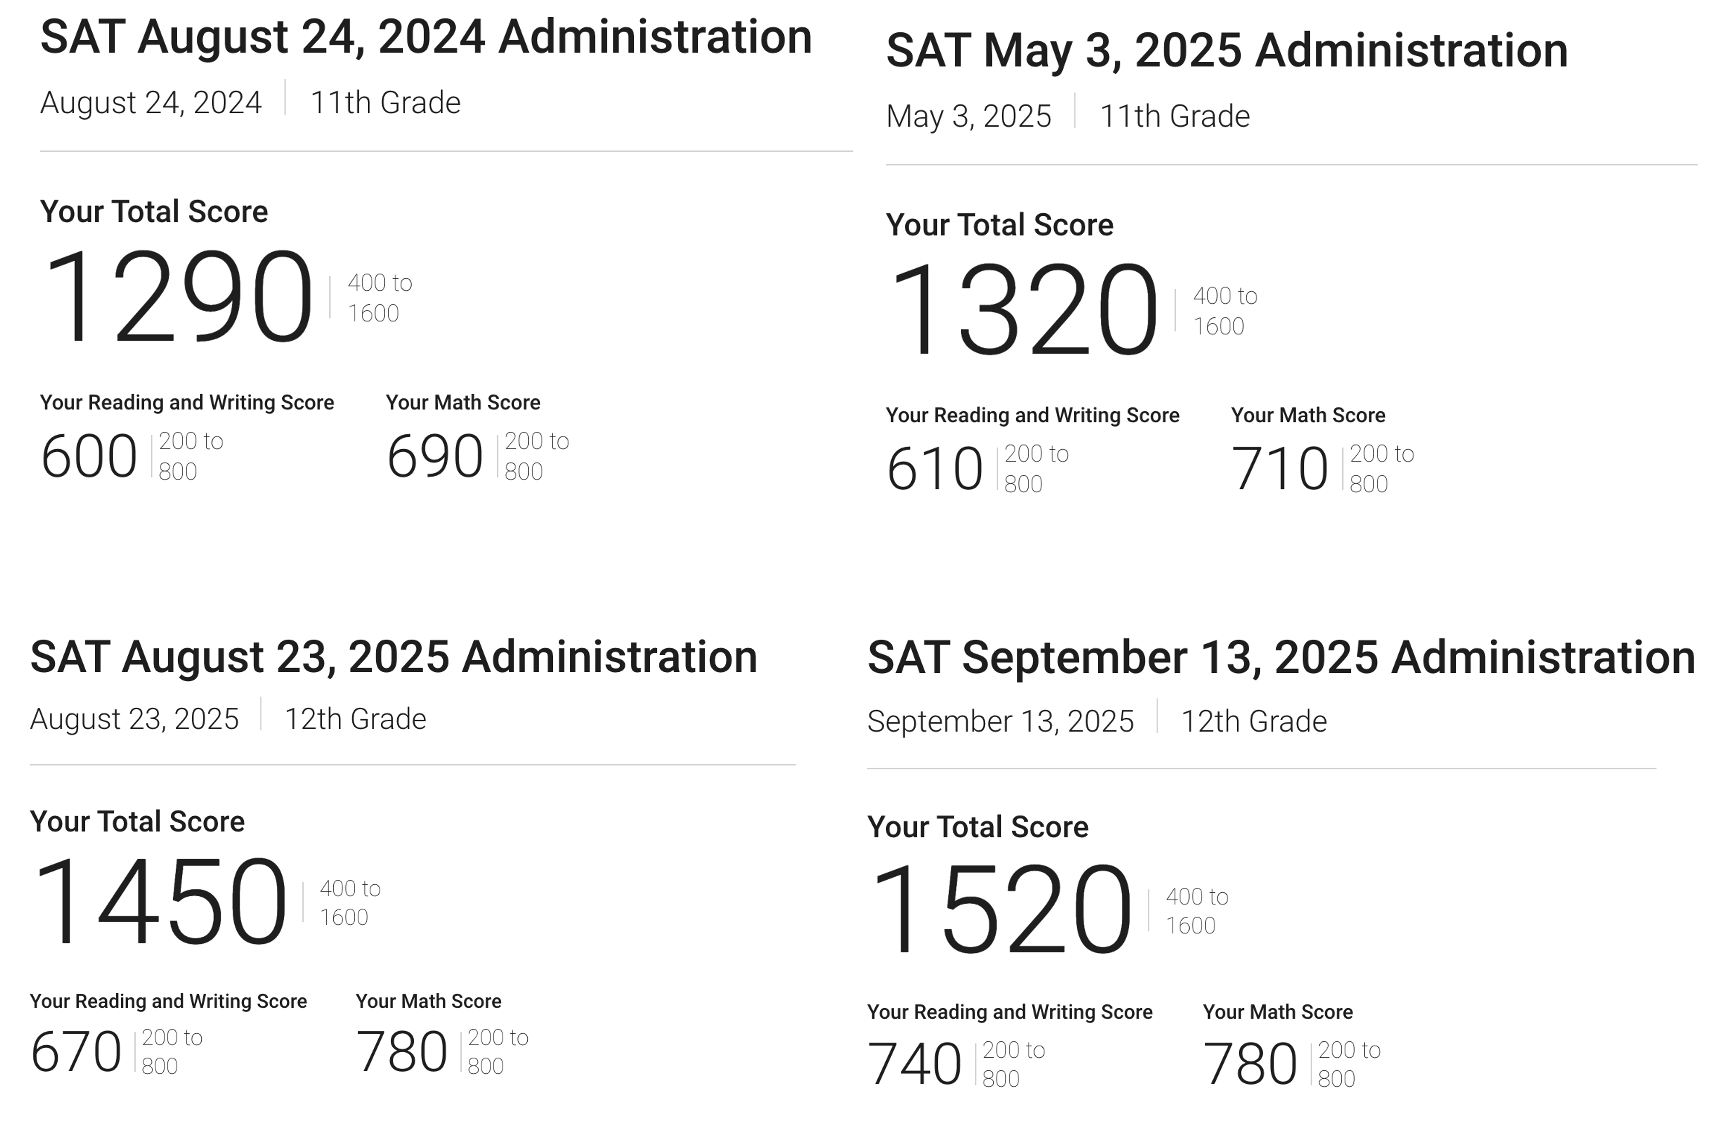Click the SAT August 24, 2024 Administration heading

[x=426, y=38]
